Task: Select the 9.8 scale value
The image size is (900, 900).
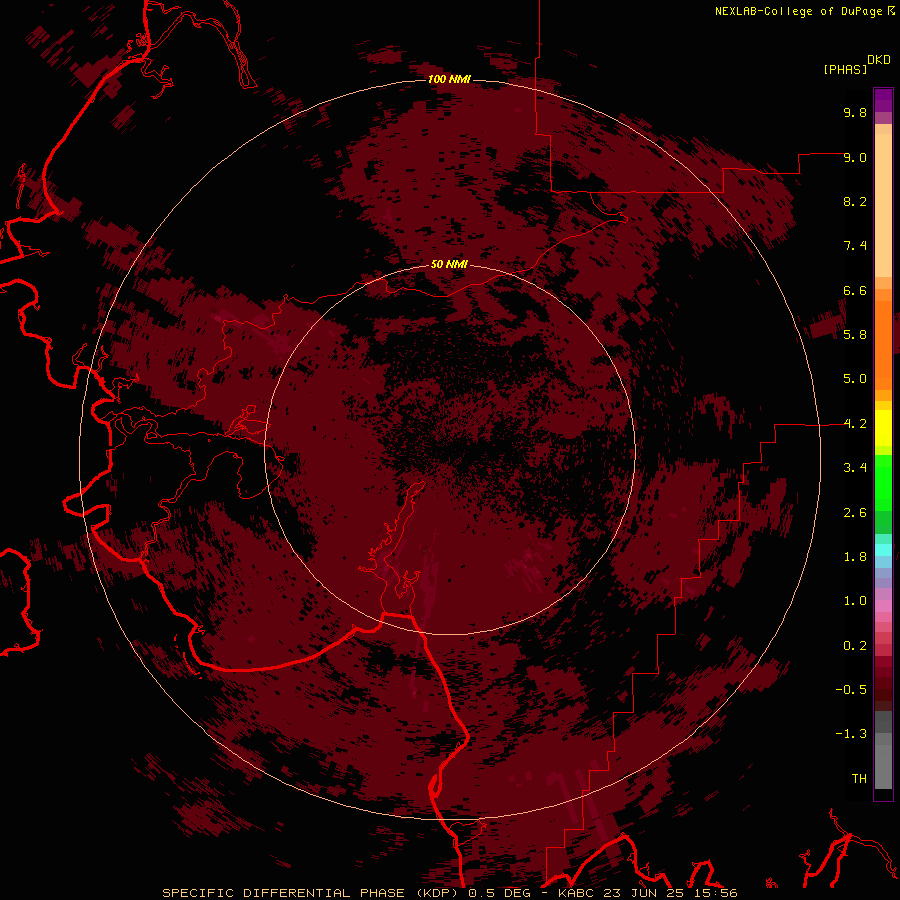Action: (855, 112)
